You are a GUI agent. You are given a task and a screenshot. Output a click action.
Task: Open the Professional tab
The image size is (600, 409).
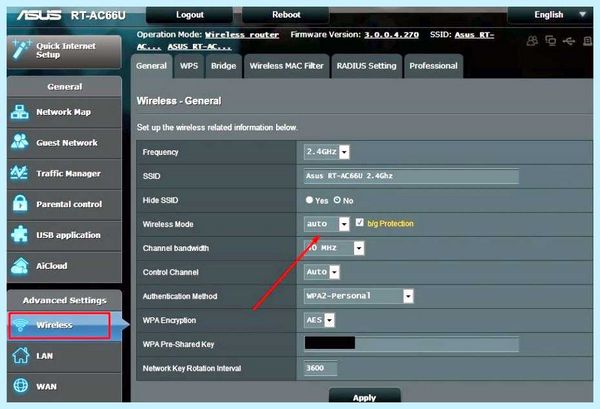point(434,66)
